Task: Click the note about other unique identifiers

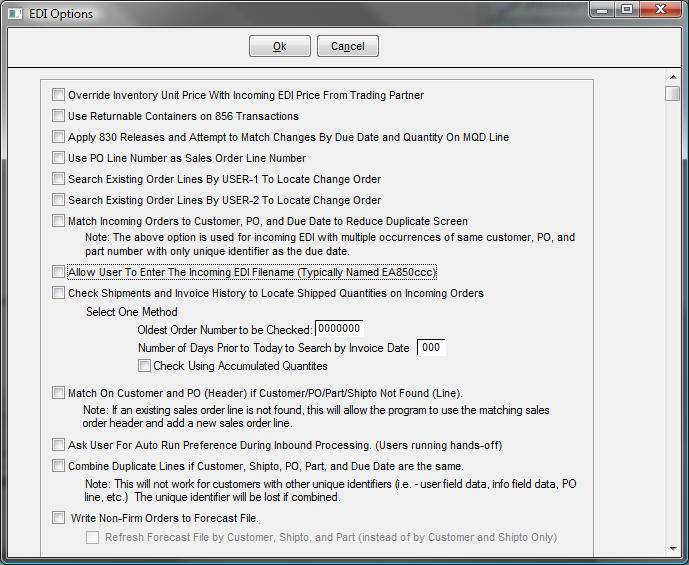Action: (x=330, y=490)
